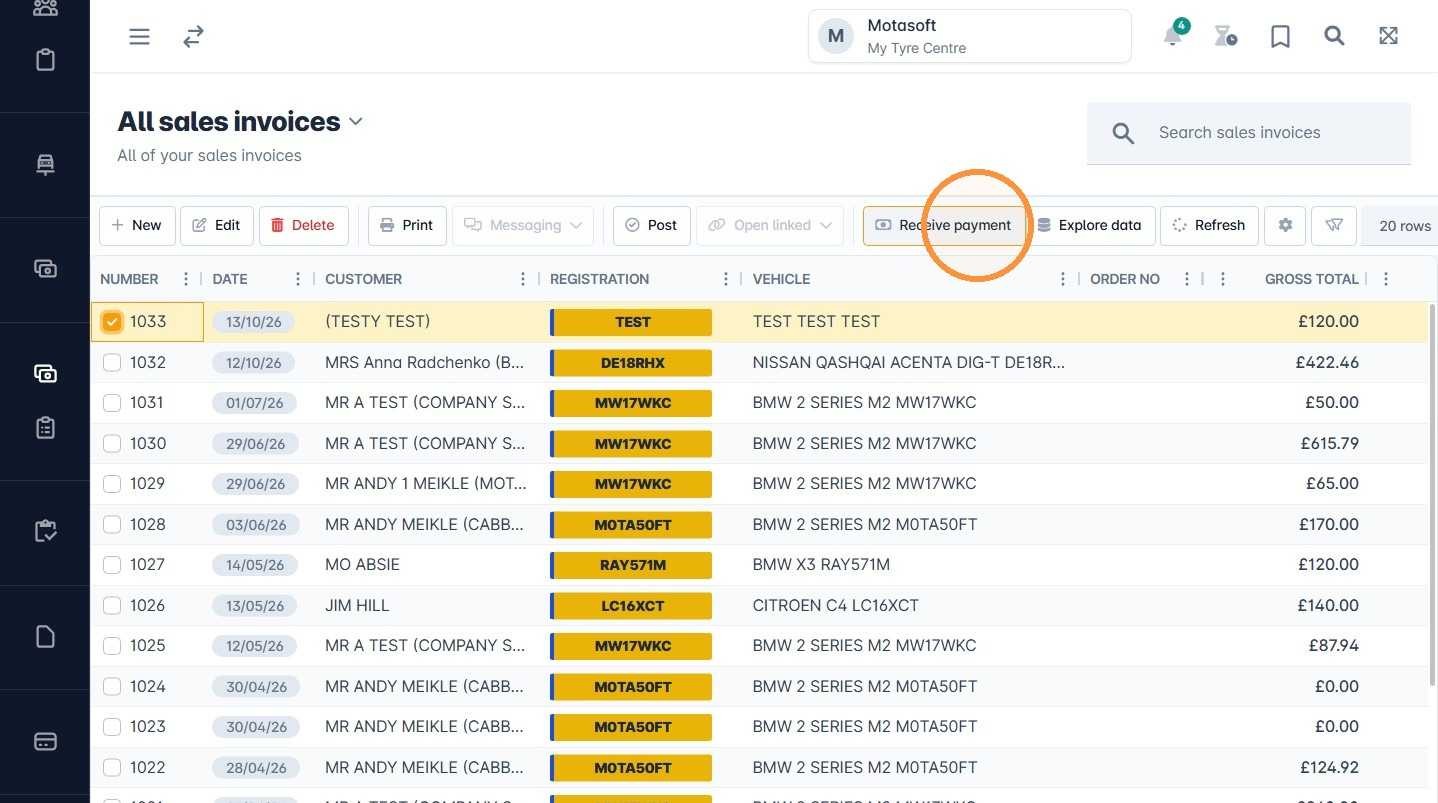Tick the invoice 1028 checkbox

click(x=112, y=524)
